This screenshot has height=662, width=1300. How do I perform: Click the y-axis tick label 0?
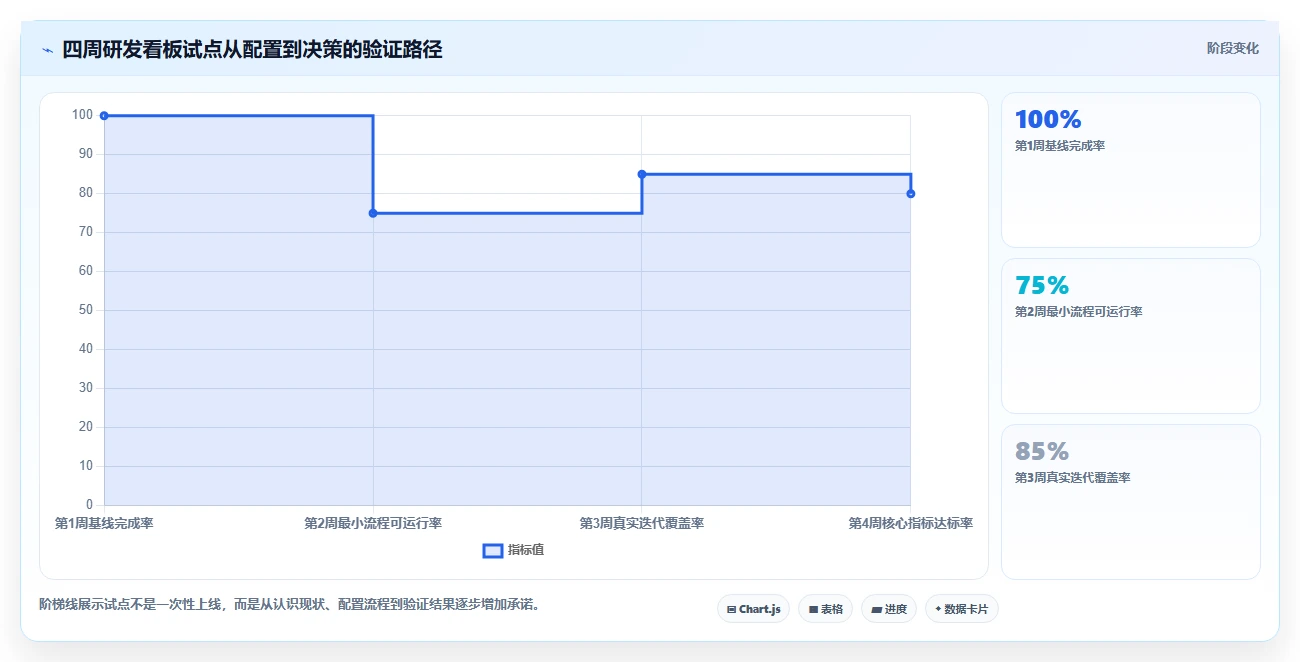(89, 505)
